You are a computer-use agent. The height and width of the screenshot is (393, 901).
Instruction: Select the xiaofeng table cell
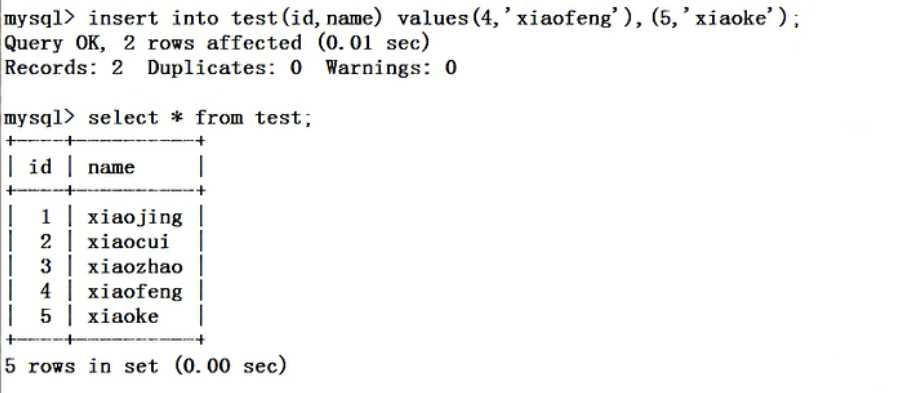click(135, 292)
